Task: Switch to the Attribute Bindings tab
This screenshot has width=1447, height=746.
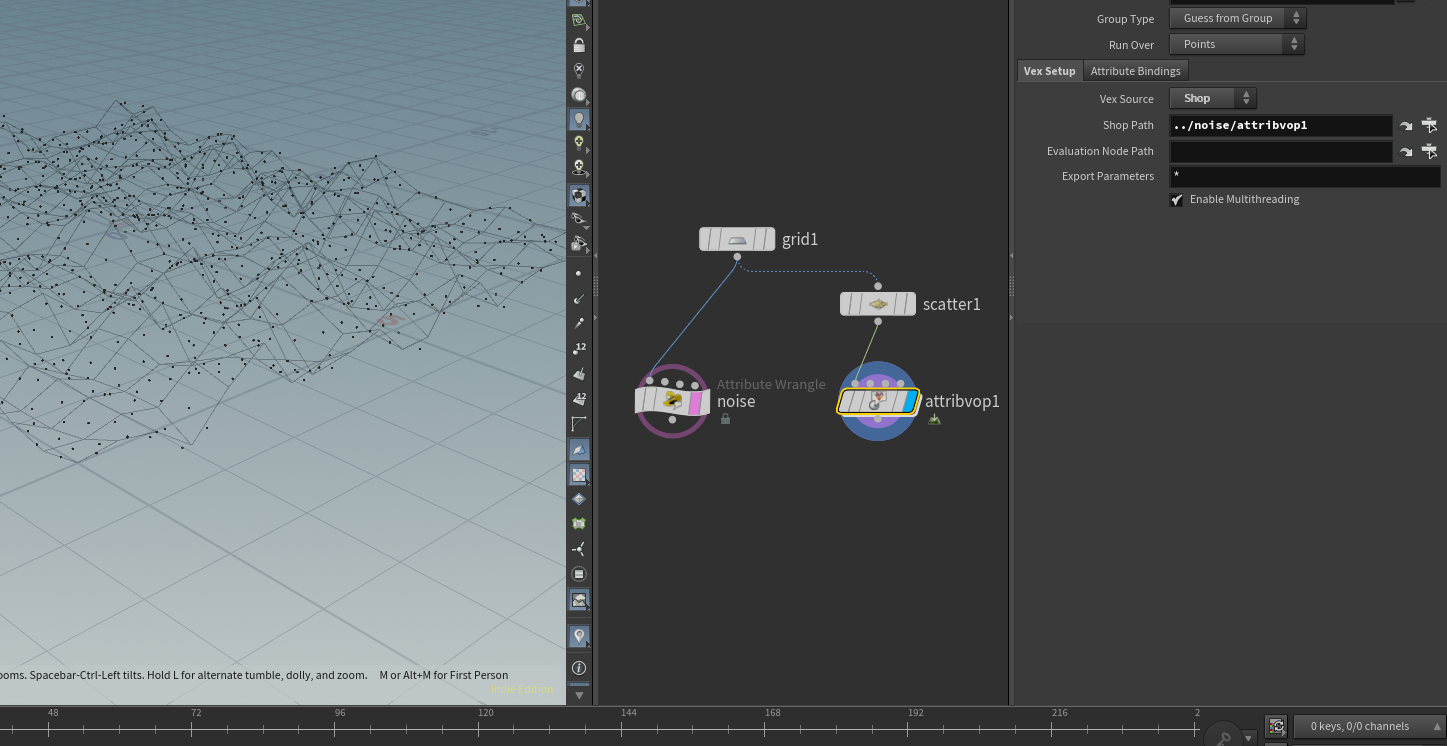Action: (x=1135, y=71)
